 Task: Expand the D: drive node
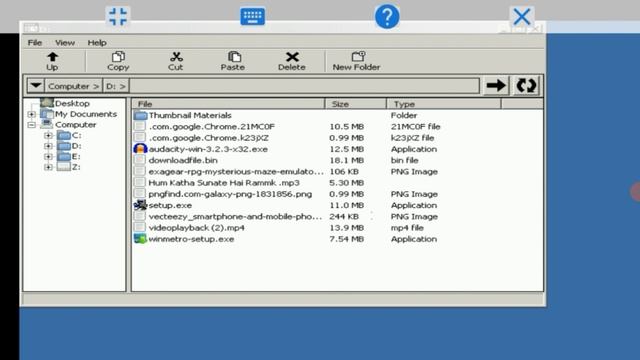point(48,146)
